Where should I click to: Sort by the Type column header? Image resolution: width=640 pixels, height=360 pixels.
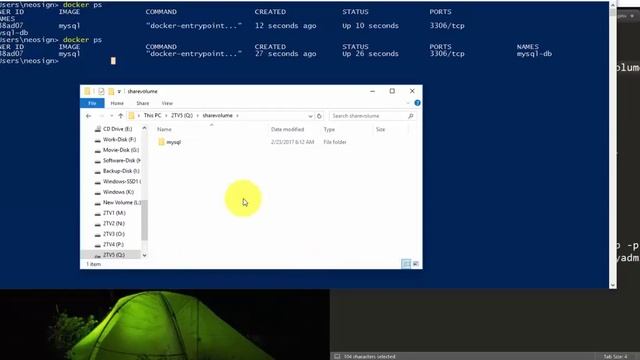pos(329,129)
